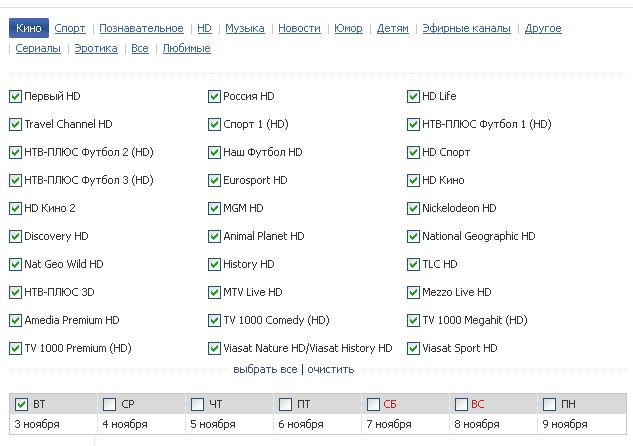The image size is (633, 446).
Task: Tick the СР 4 ноября checkbox
Action: pyautogui.click(x=109, y=405)
